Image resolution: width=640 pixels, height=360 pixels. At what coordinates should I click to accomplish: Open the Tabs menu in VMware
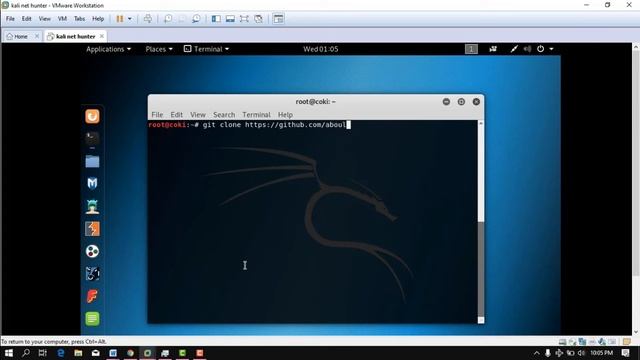click(79, 19)
